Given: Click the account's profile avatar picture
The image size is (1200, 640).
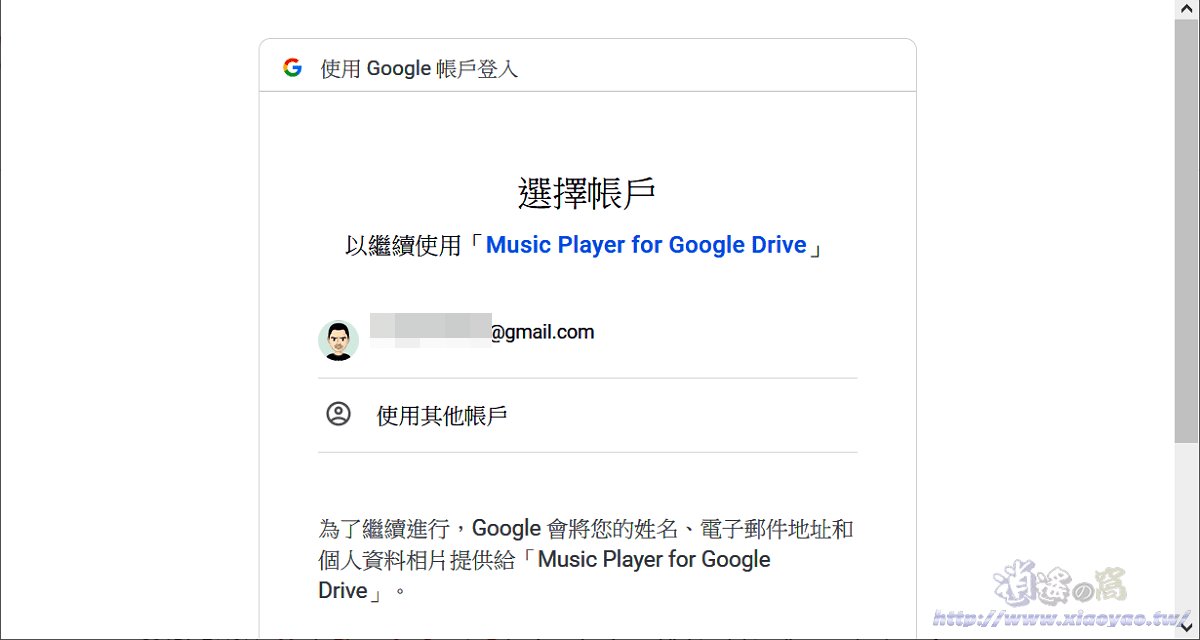Looking at the screenshot, I should 339,340.
